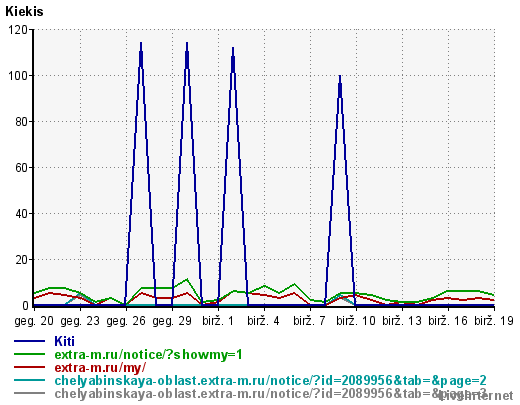Click the LiveInternet watermark logo
The image size is (520, 405).
476,396
